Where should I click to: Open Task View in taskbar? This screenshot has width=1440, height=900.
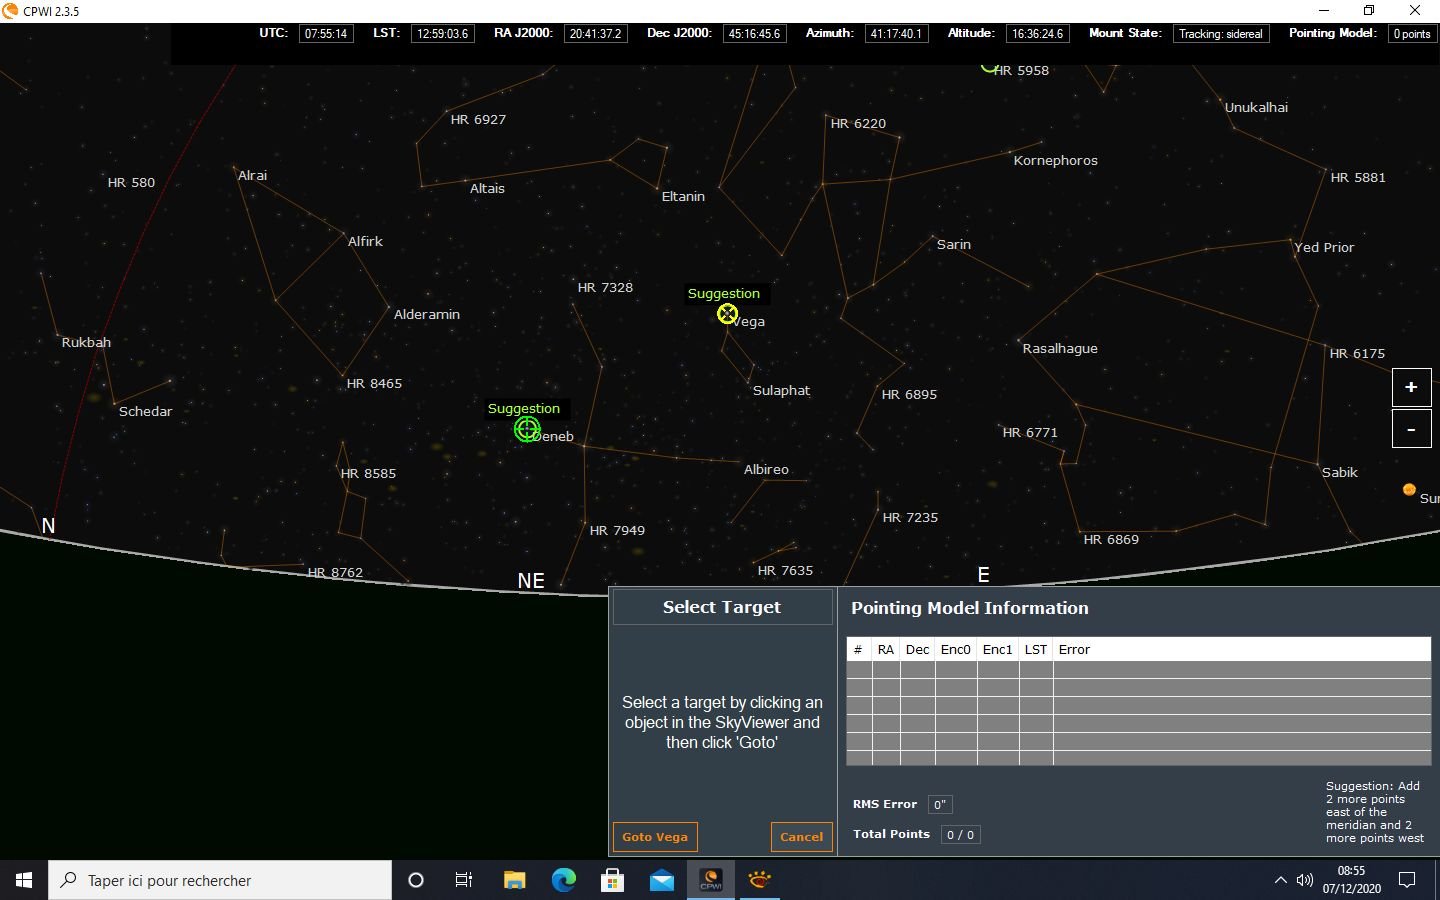click(464, 880)
